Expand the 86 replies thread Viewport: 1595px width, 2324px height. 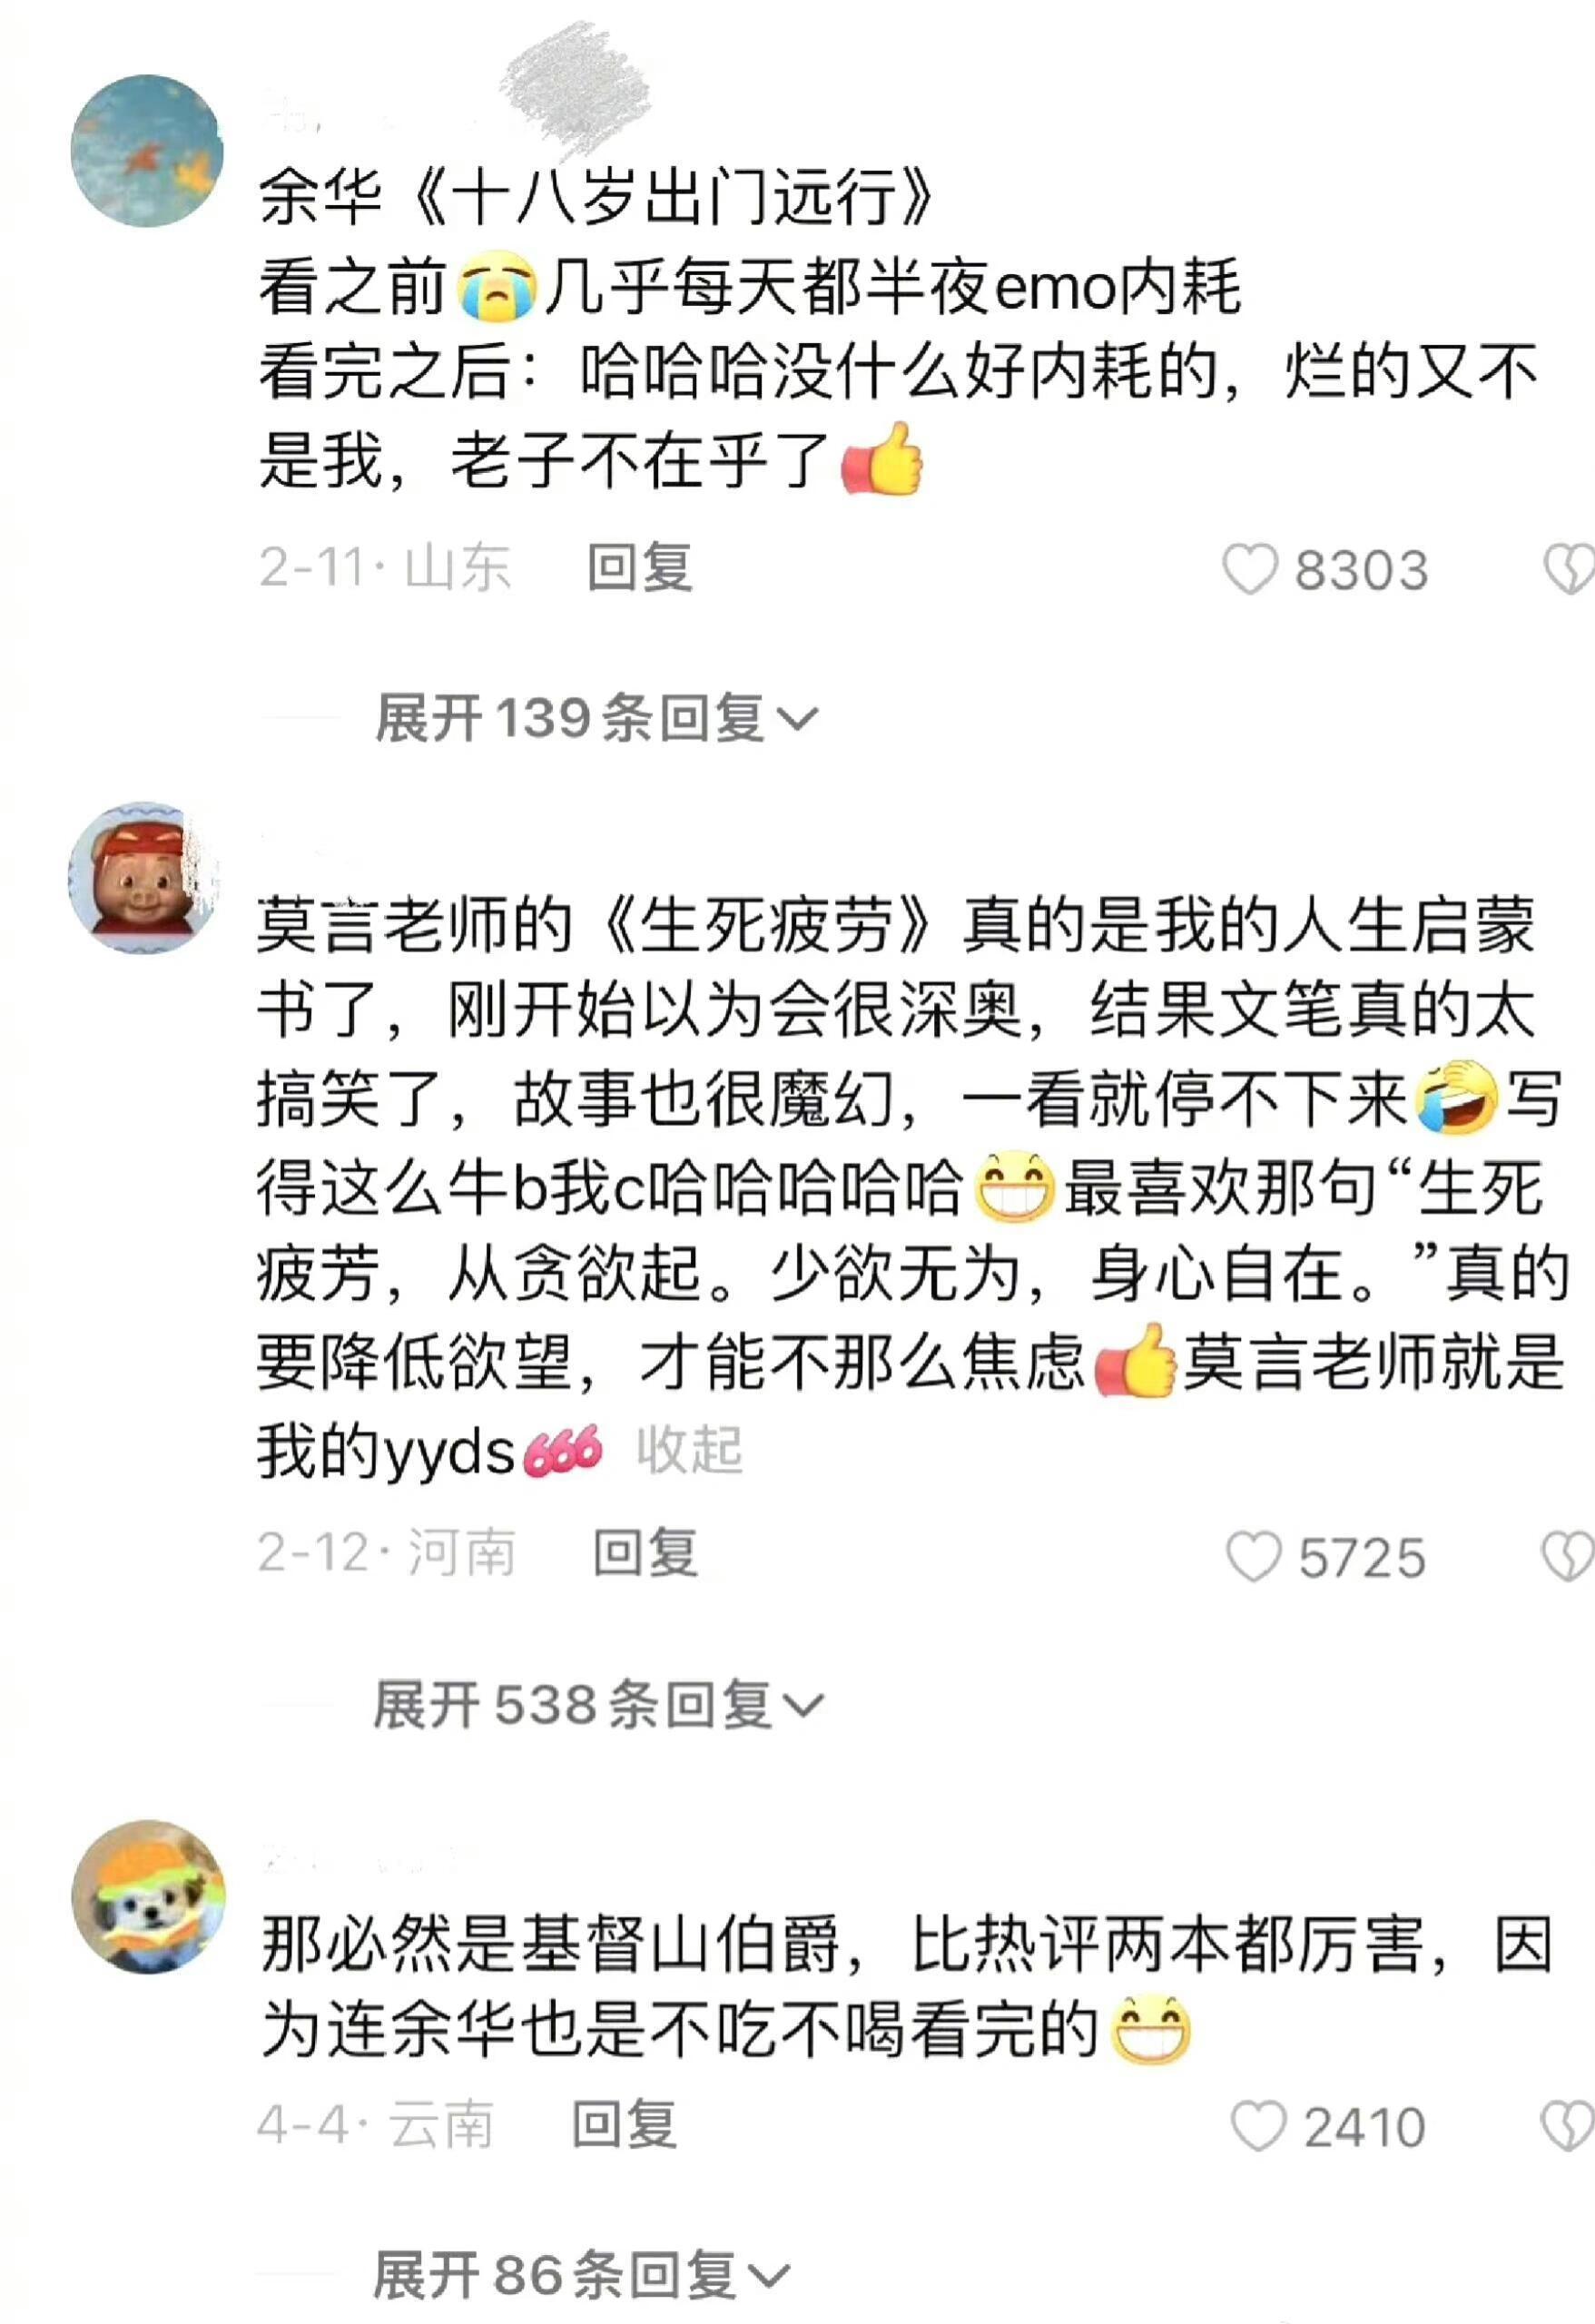(581, 2275)
